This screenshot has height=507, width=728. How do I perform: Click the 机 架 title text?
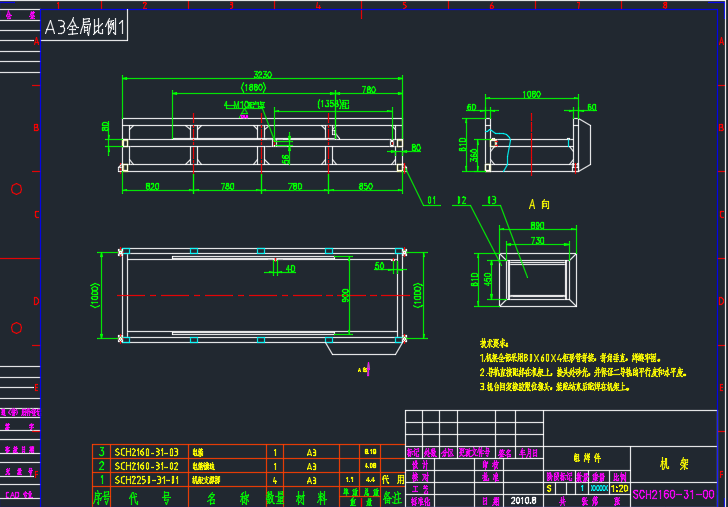674,464
